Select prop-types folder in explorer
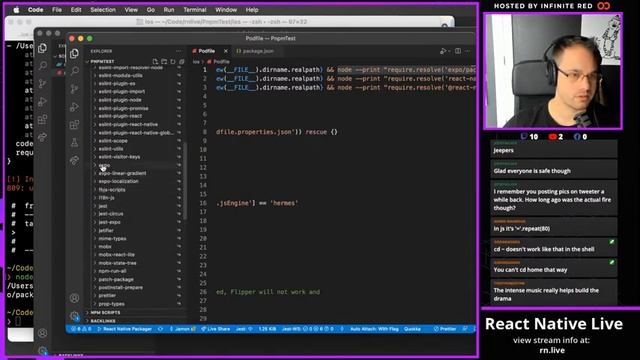 point(135,304)
